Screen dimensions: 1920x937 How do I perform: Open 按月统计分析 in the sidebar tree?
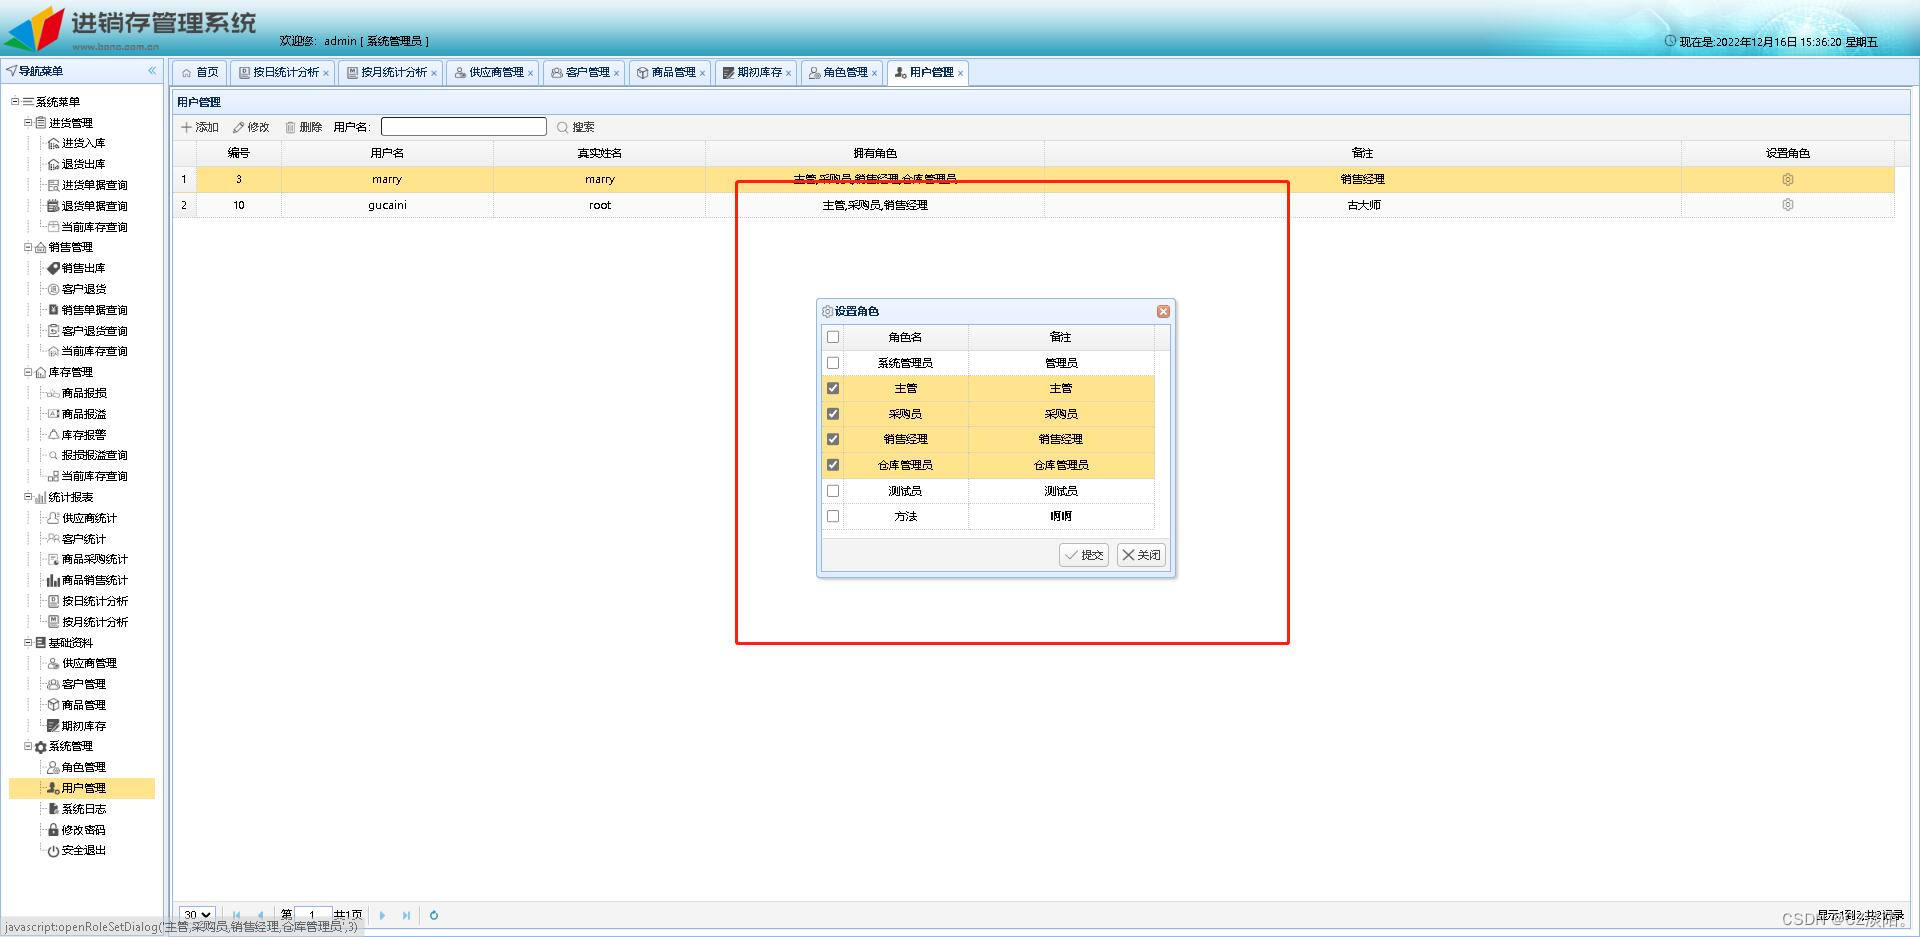click(x=94, y=622)
